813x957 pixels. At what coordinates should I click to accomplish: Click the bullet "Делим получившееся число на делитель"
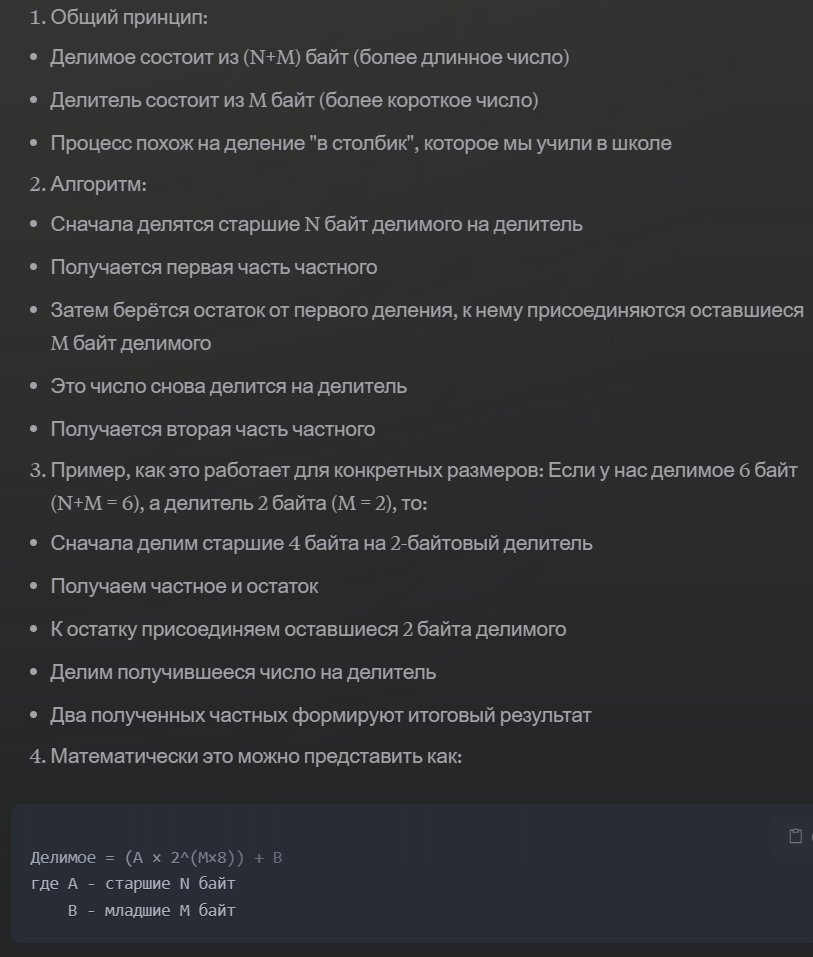click(243, 672)
